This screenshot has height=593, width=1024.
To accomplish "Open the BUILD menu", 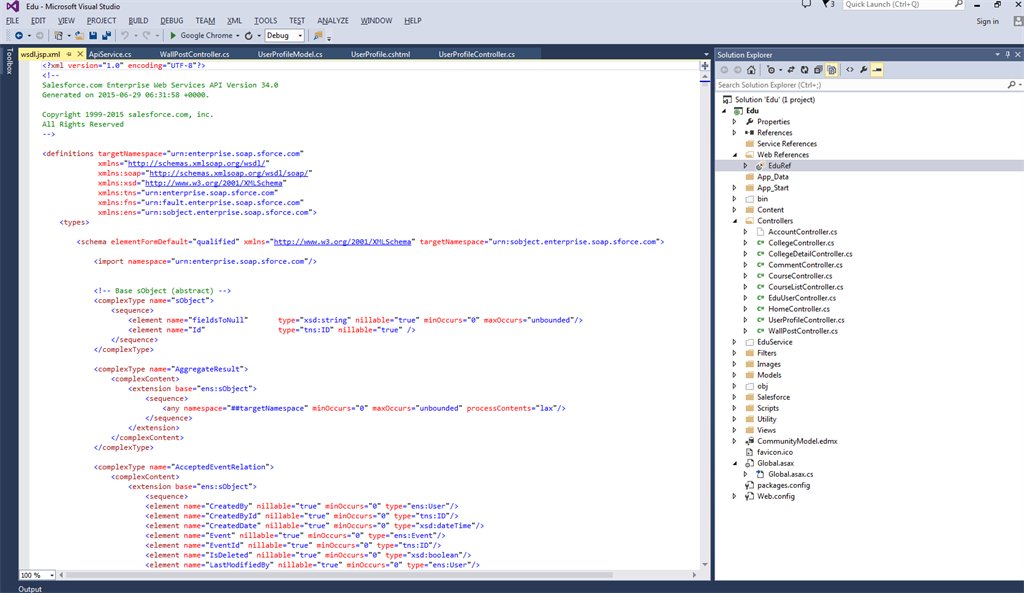I will coord(138,20).
